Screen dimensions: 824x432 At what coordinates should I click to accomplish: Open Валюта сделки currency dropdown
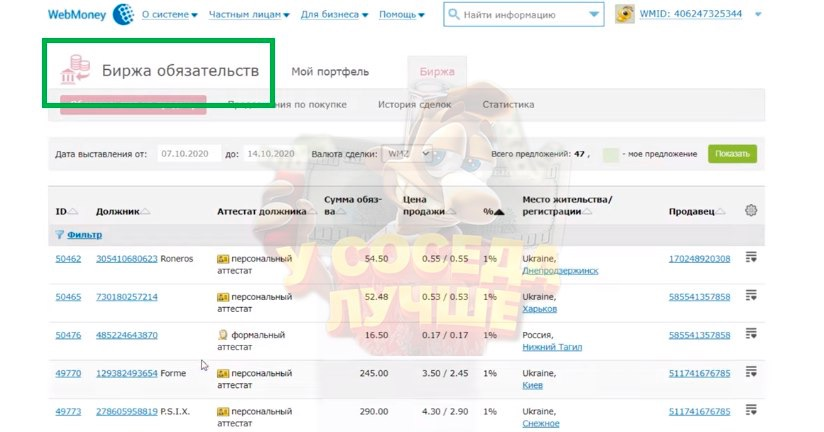tap(407, 154)
